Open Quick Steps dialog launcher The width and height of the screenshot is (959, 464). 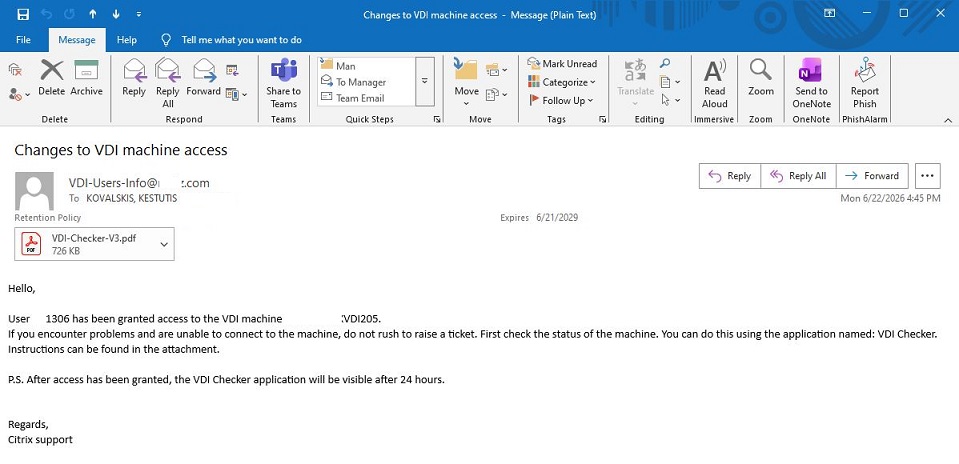click(437, 119)
